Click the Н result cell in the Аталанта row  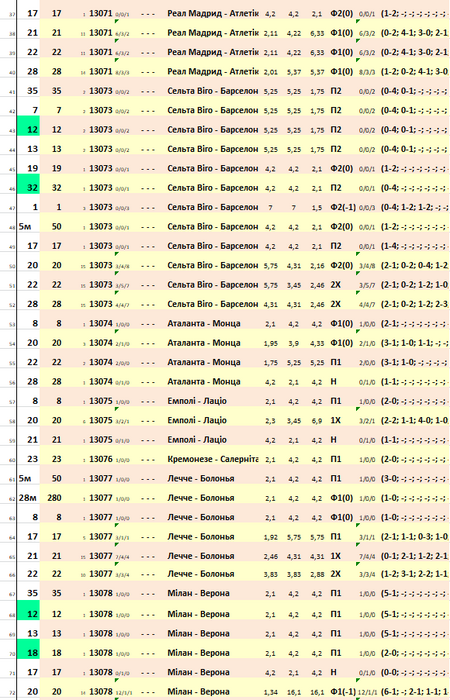point(333,382)
